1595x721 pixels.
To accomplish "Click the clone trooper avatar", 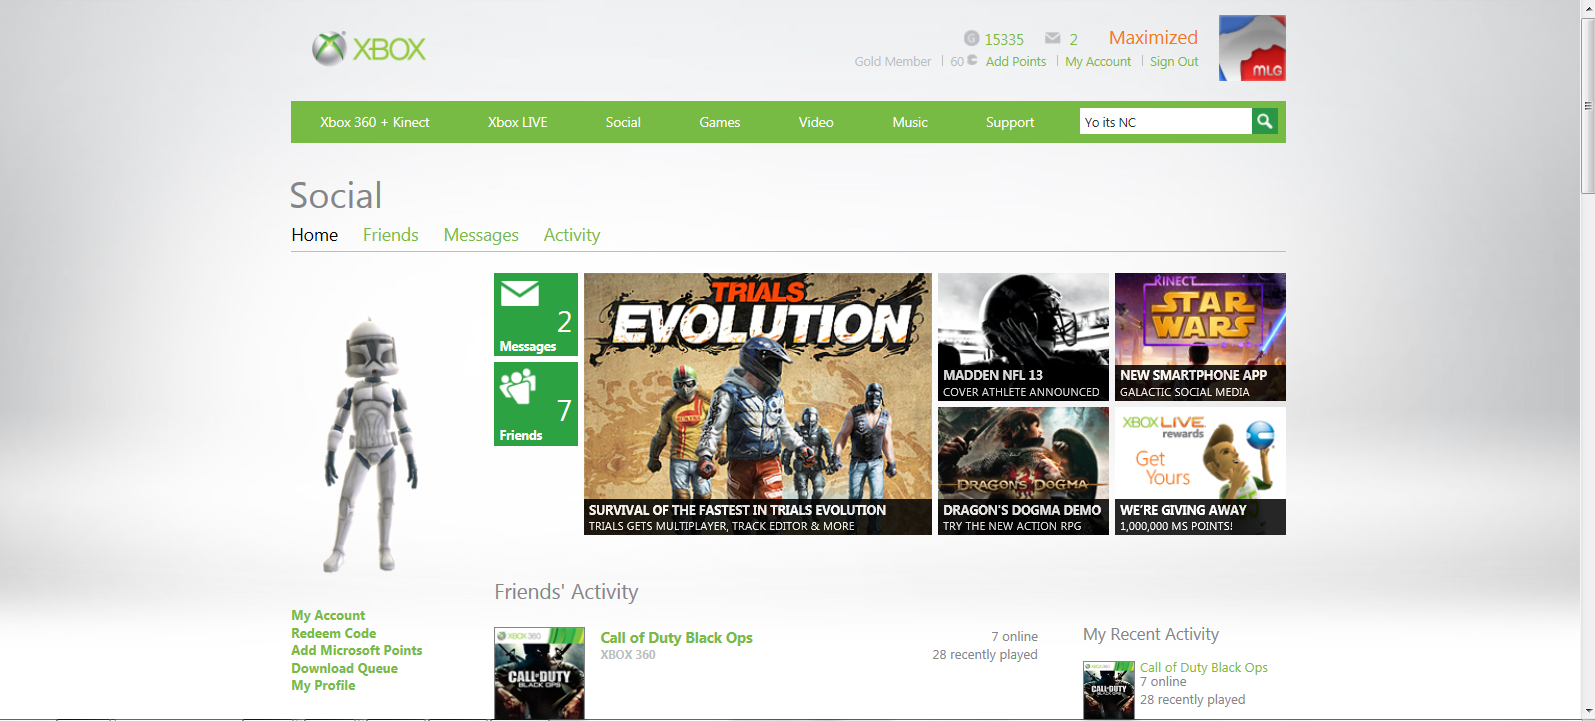I will [x=371, y=445].
